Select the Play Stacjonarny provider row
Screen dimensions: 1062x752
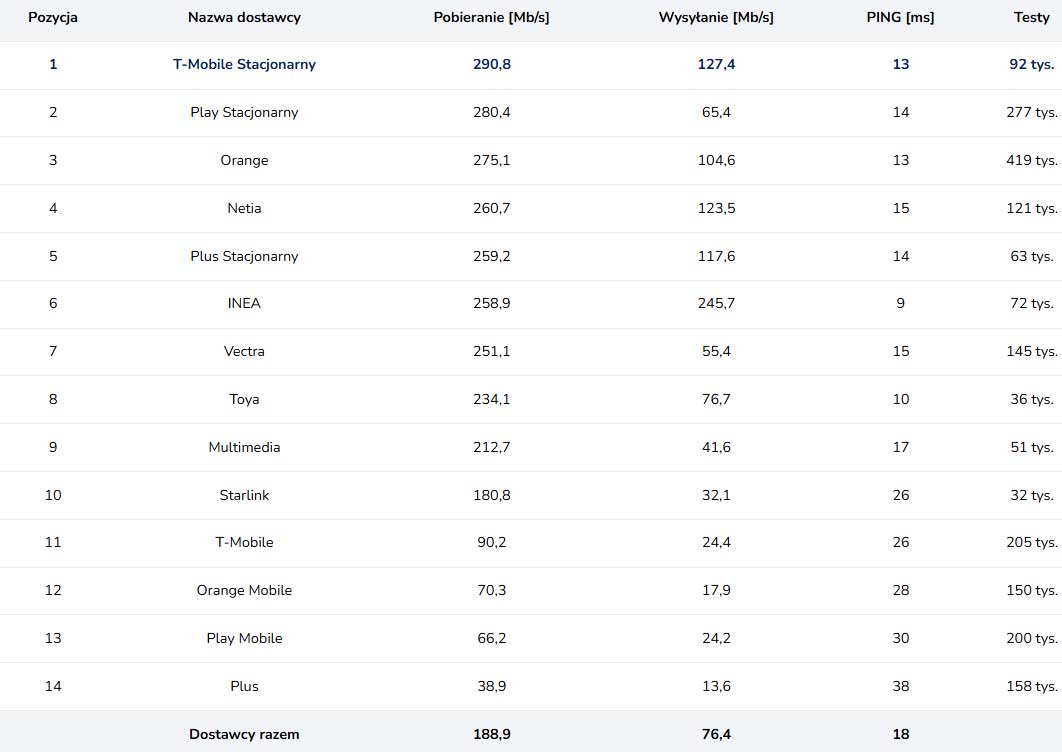[244, 112]
